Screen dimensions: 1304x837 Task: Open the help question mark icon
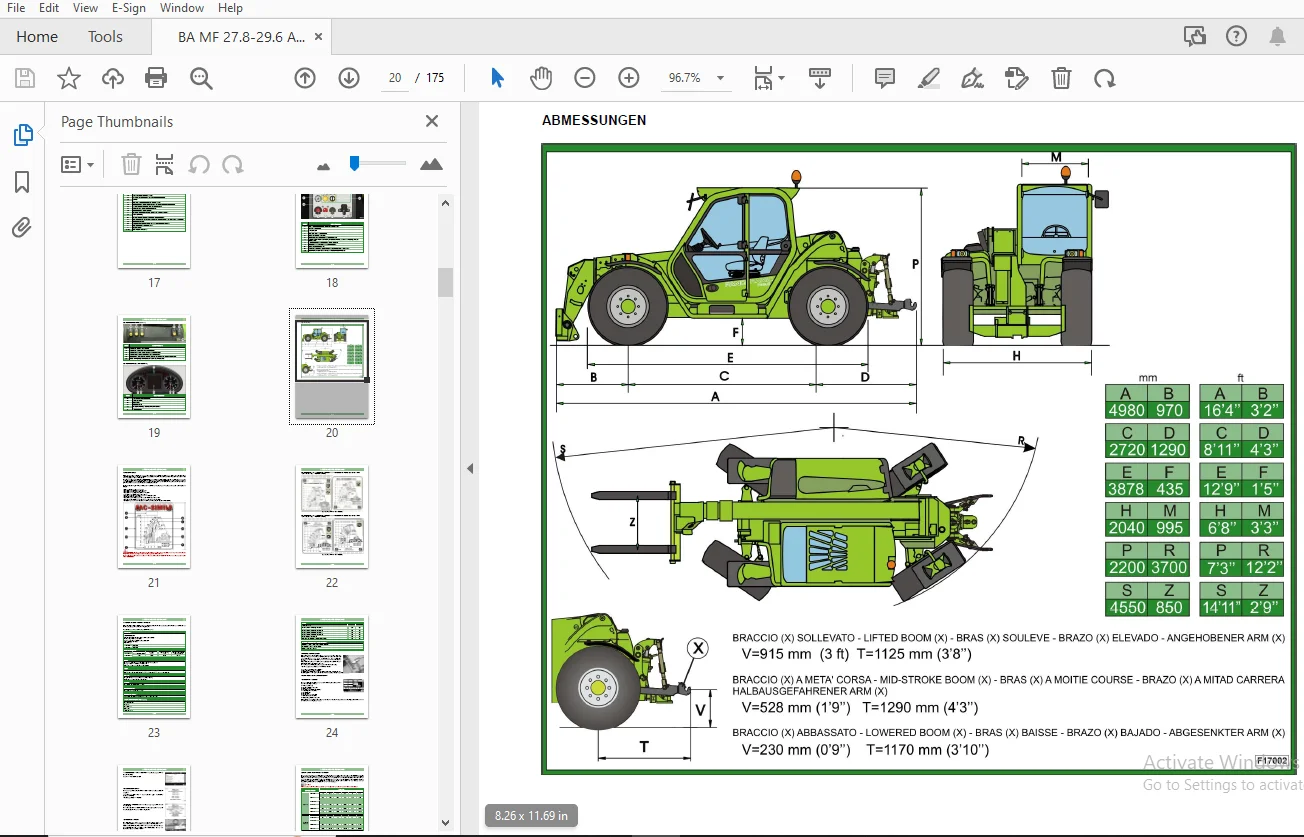point(1236,37)
